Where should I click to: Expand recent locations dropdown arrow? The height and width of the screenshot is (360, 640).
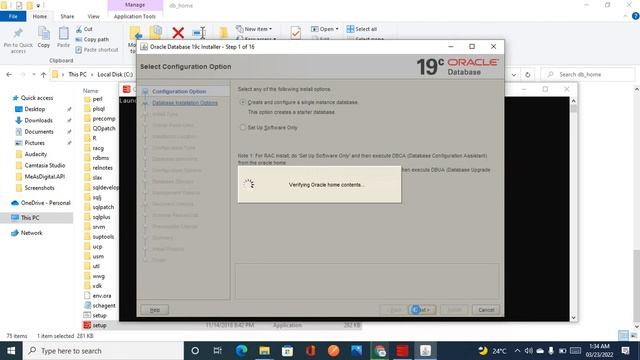(33, 75)
